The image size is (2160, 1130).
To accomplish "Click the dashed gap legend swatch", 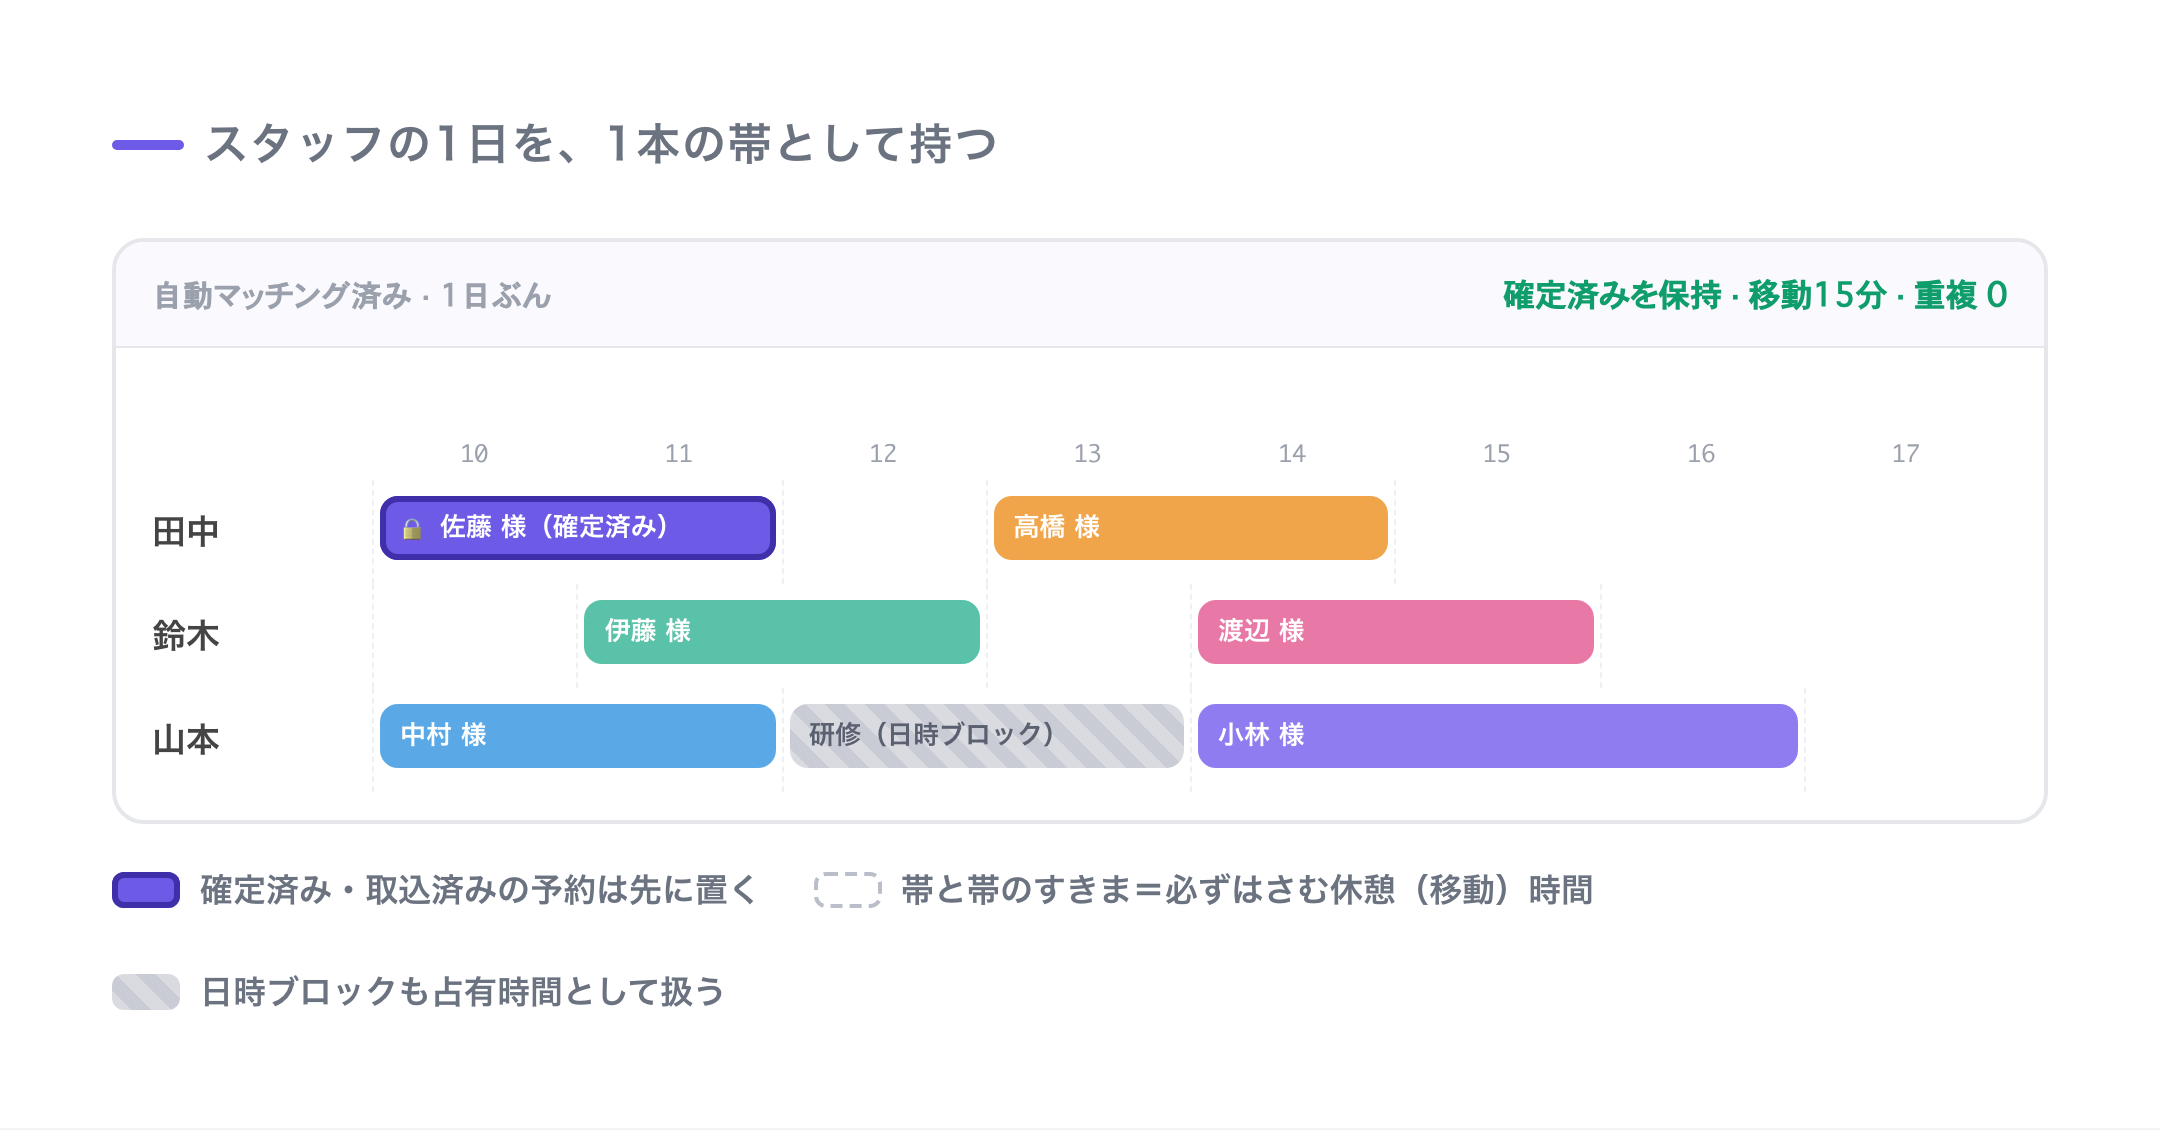I will [x=848, y=890].
